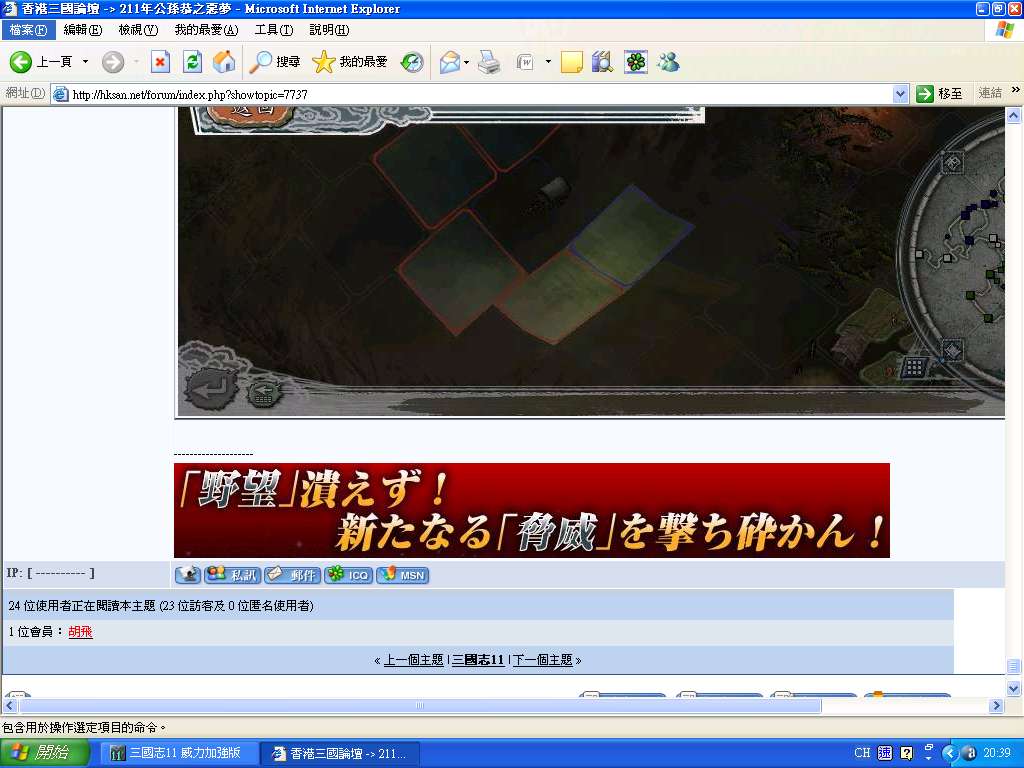Click the 連結 Links toolbar label
The image size is (1024, 768).
[989, 93]
